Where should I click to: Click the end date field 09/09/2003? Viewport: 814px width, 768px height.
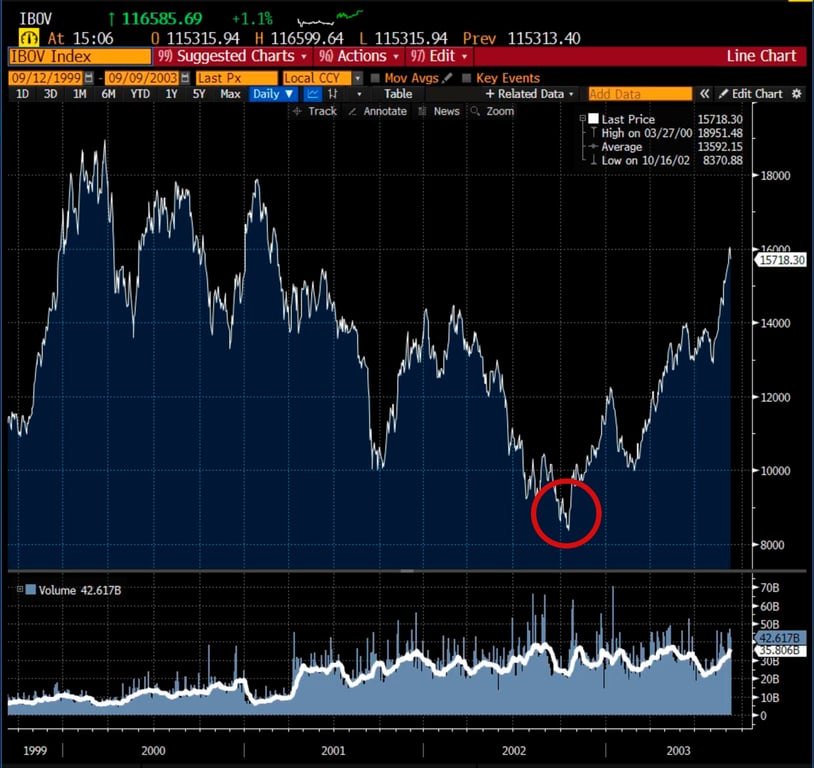tap(141, 78)
